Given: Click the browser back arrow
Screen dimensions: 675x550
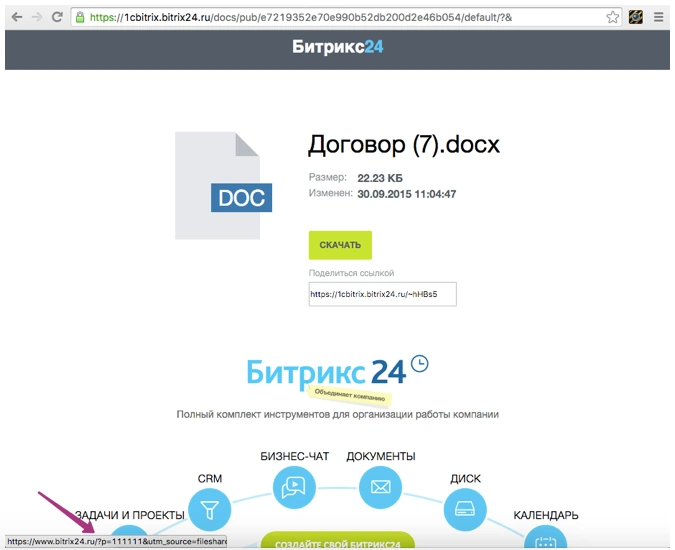Looking at the screenshot, I should (17, 17).
